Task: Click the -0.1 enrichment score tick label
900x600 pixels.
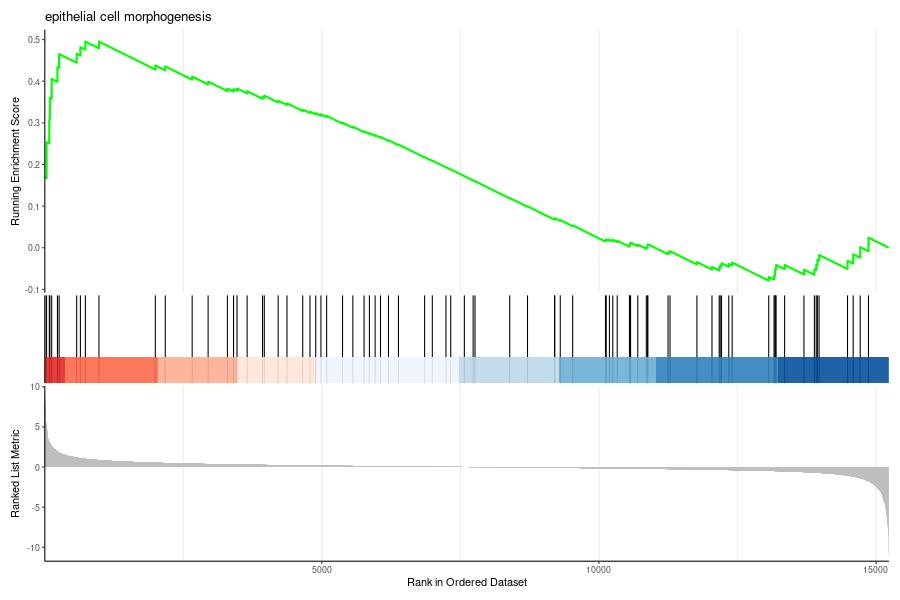Action: (32, 289)
